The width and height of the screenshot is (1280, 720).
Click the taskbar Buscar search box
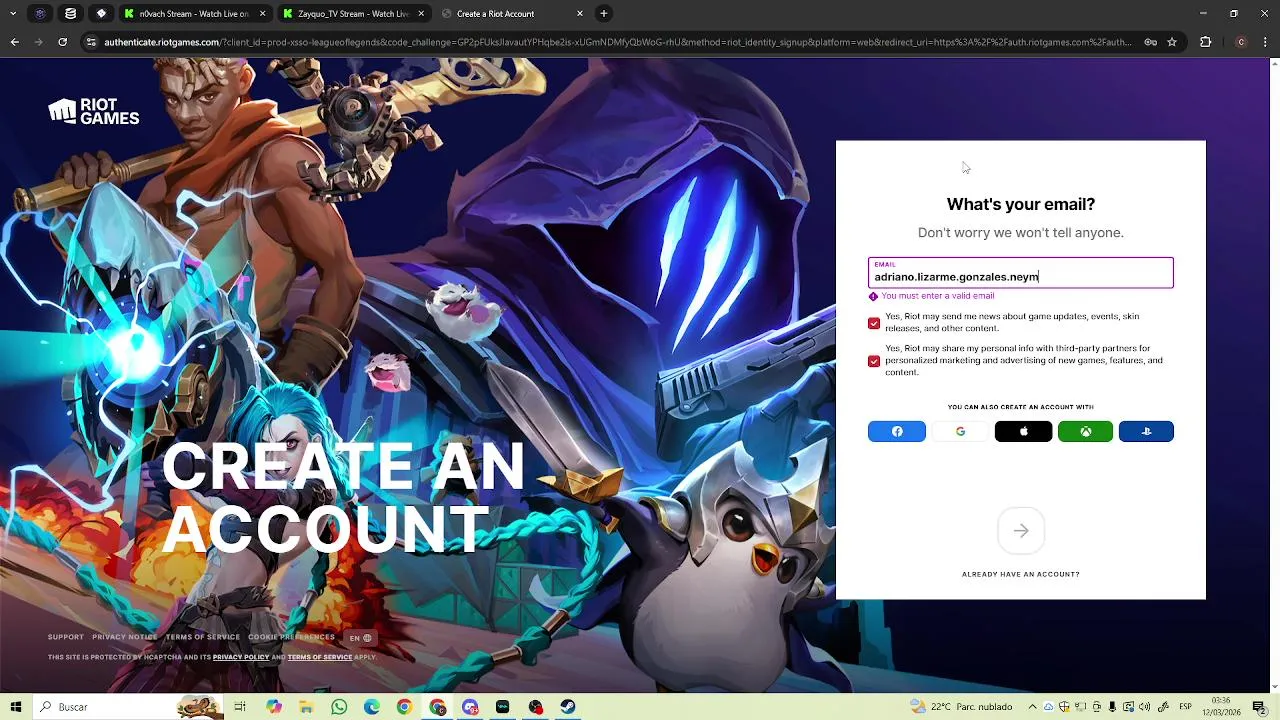[x=127, y=707]
